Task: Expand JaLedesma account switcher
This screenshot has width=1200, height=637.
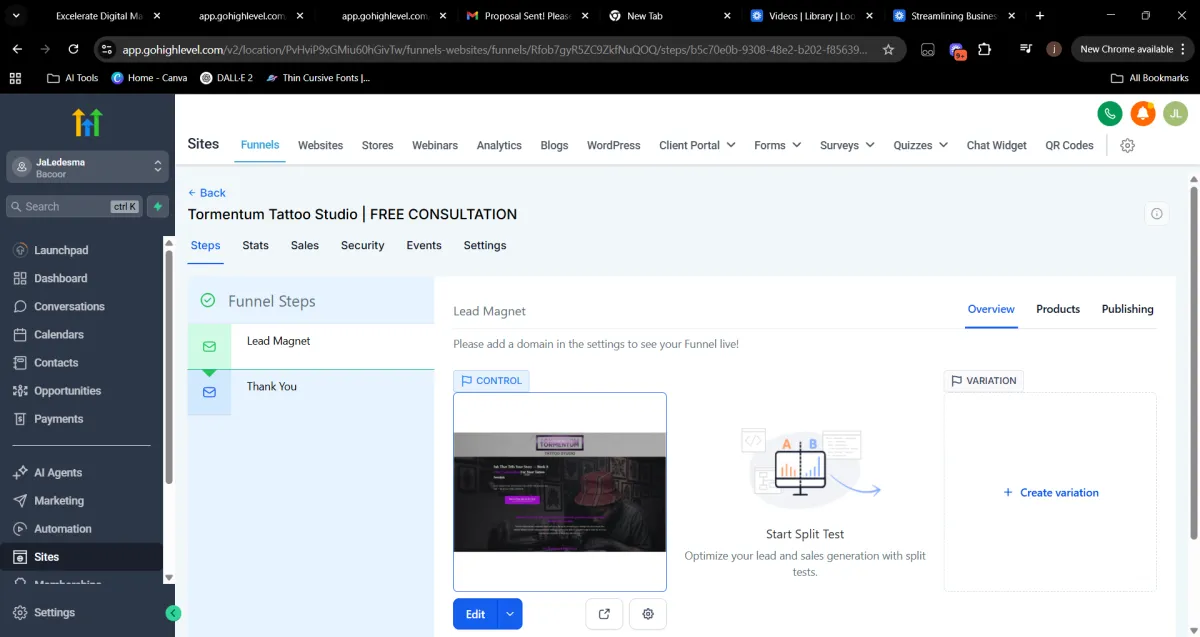Action: tap(87, 167)
